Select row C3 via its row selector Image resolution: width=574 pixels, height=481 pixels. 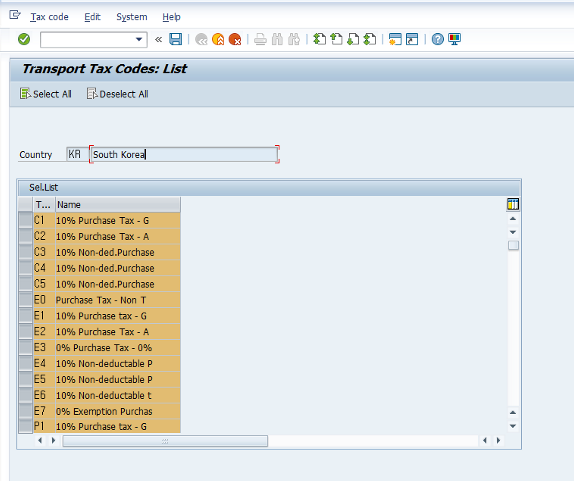[x=26, y=252]
